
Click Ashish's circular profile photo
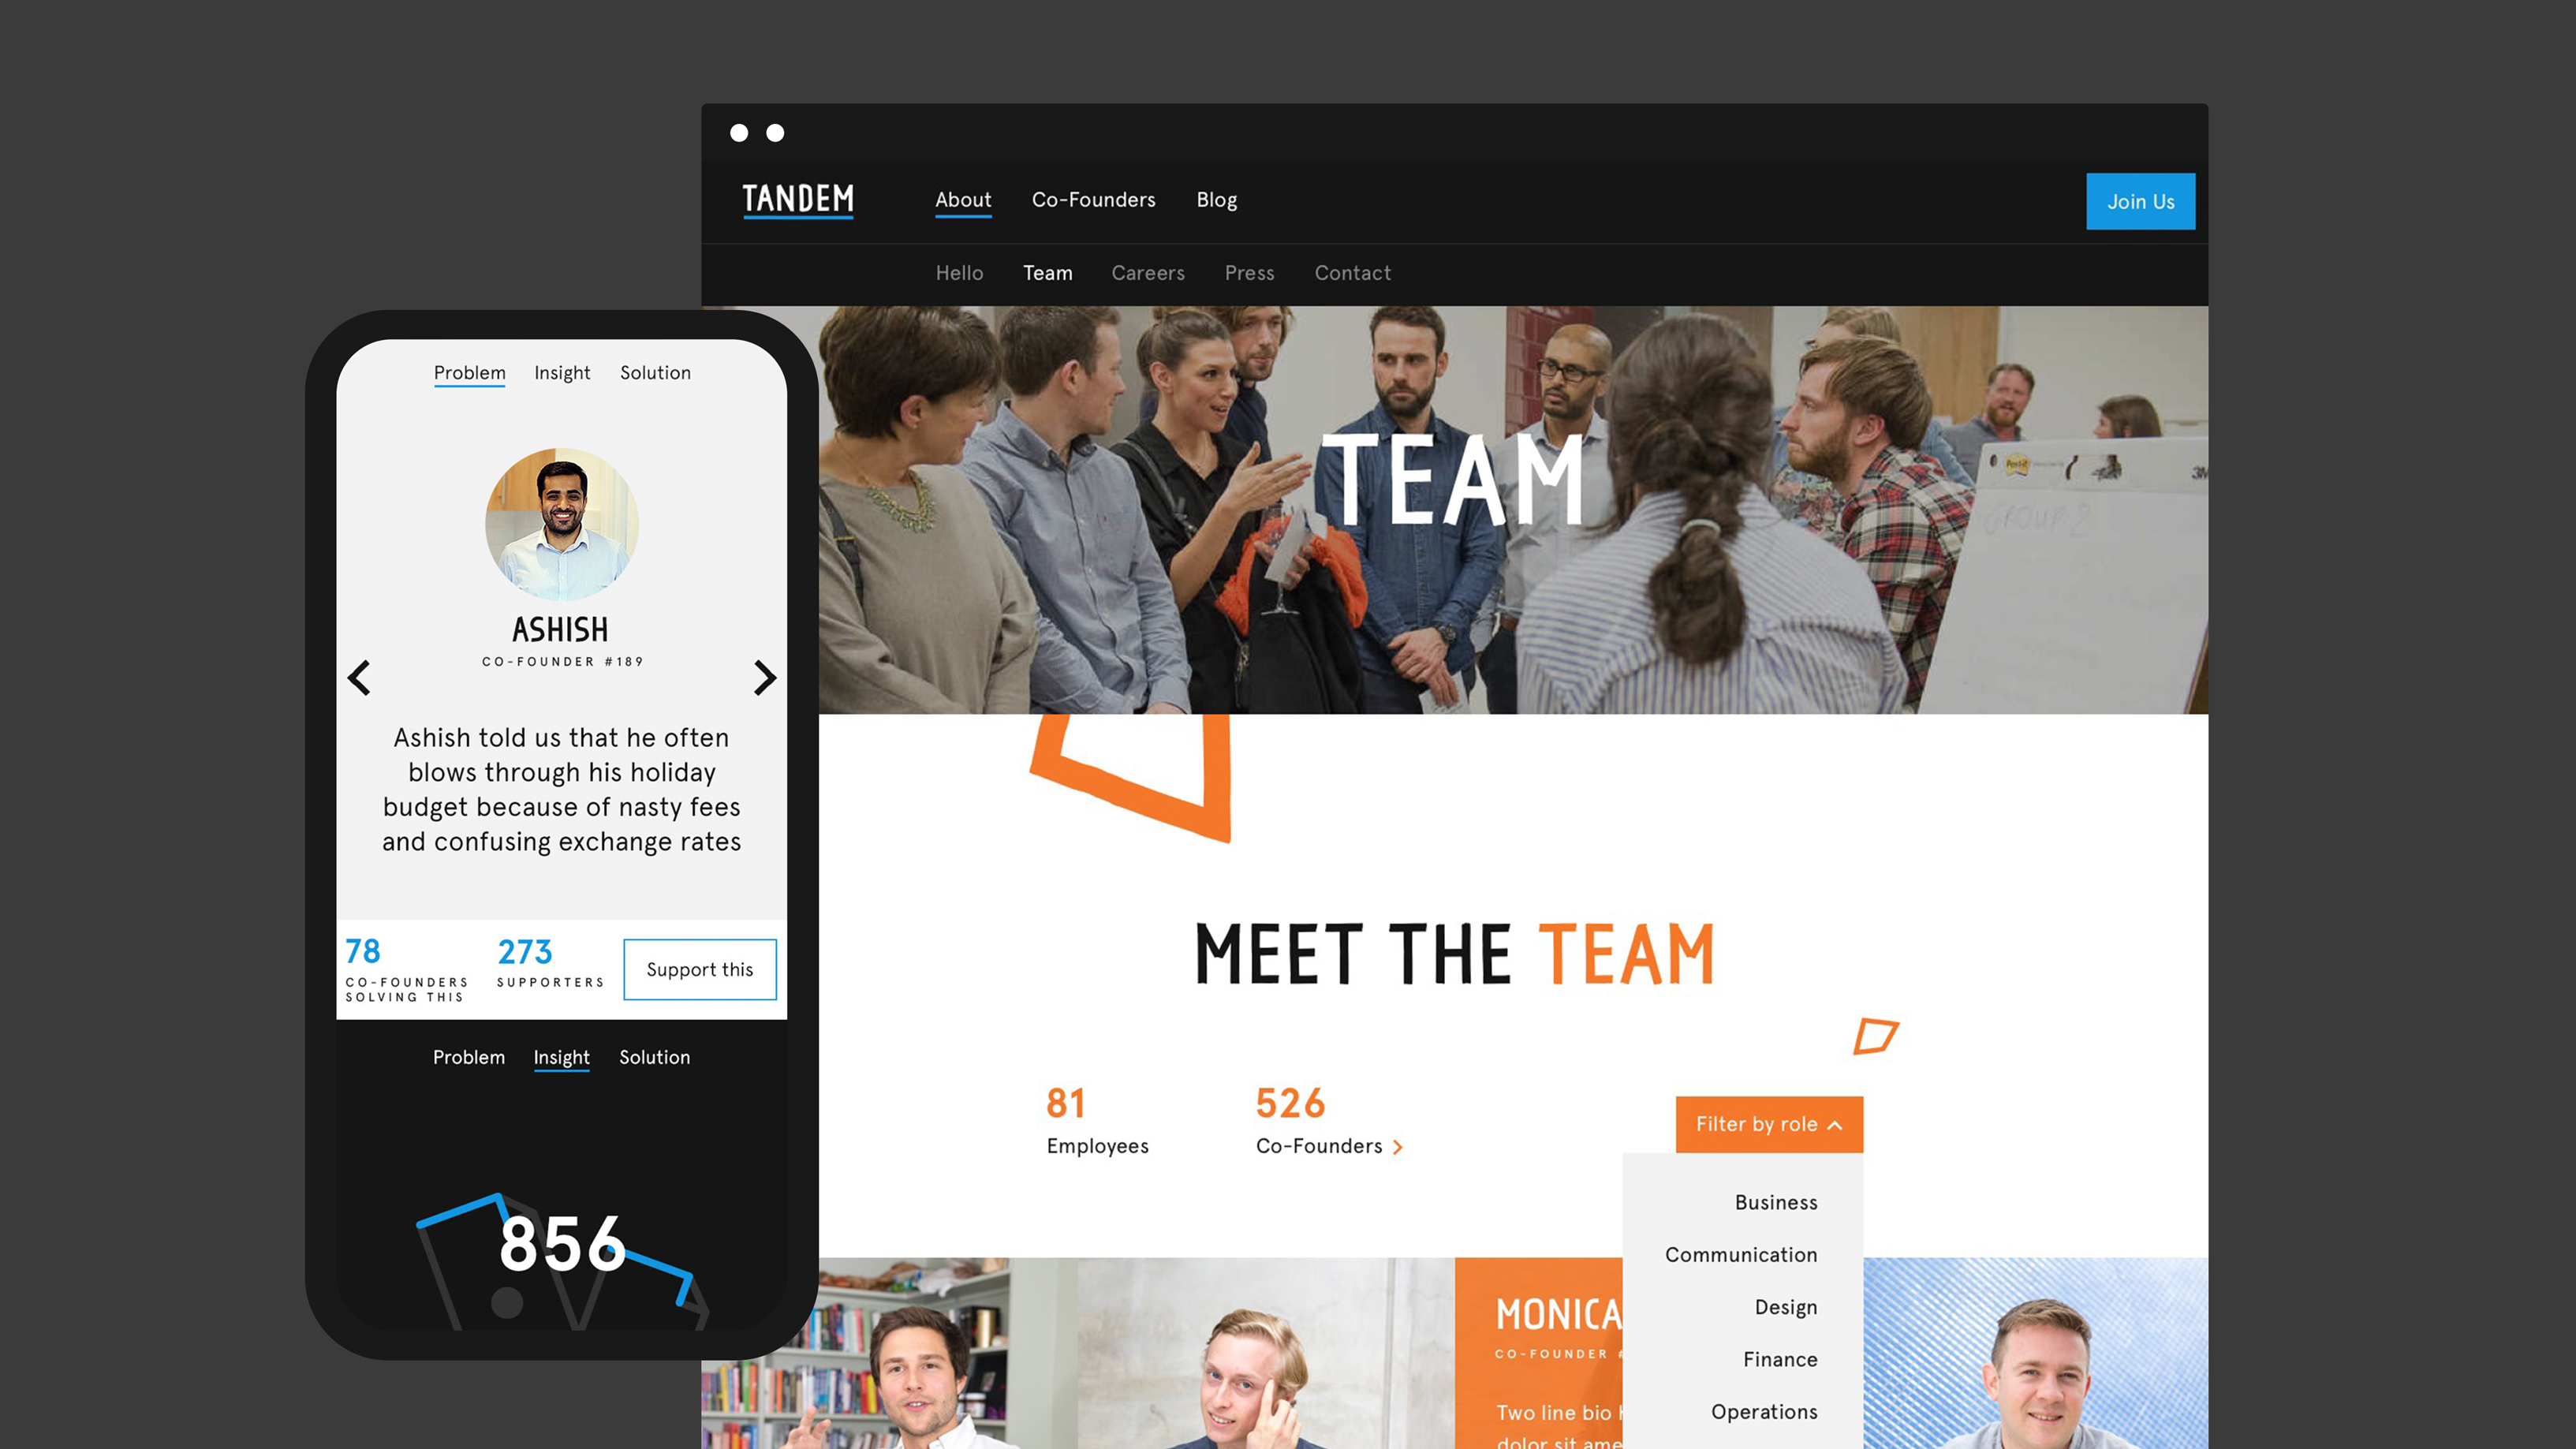[561, 524]
